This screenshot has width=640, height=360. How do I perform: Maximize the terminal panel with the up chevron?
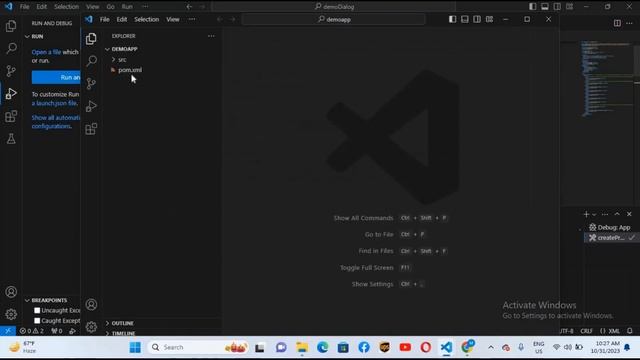(x=617, y=214)
